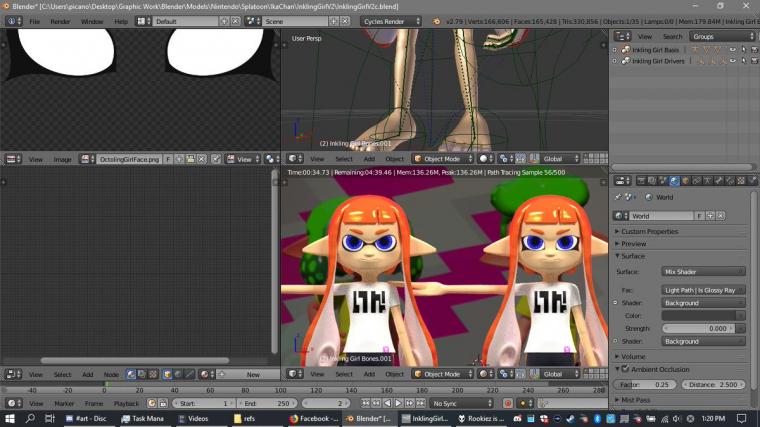Open the Render properties tab

pos(641,181)
